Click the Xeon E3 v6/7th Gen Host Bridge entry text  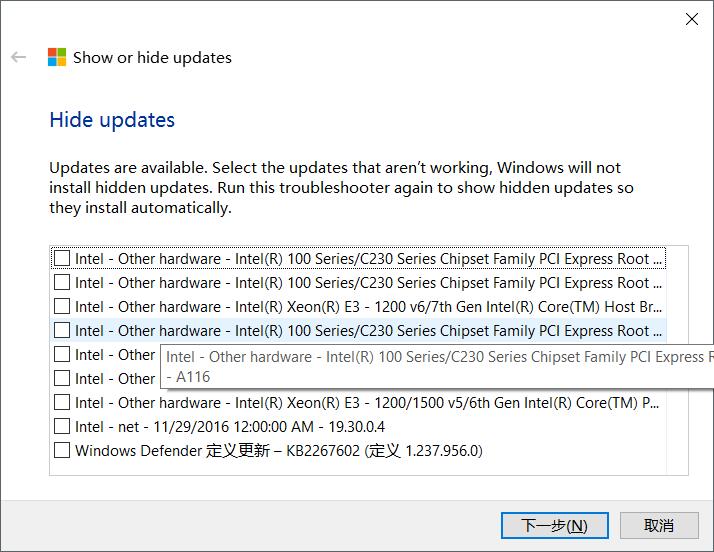pyautogui.click(x=368, y=307)
